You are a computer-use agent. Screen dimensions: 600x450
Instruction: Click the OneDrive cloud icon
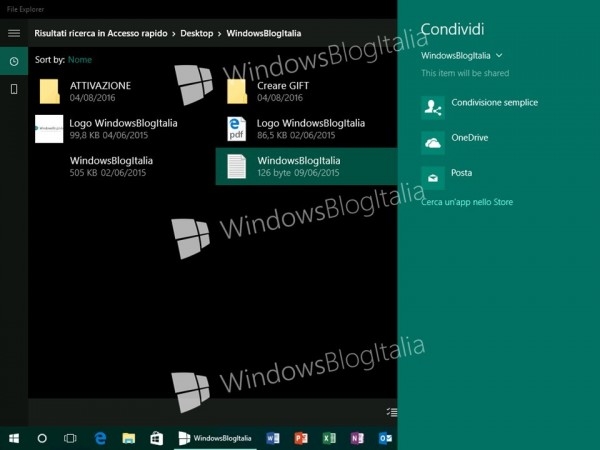pyautogui.click(x=433, y=143)
